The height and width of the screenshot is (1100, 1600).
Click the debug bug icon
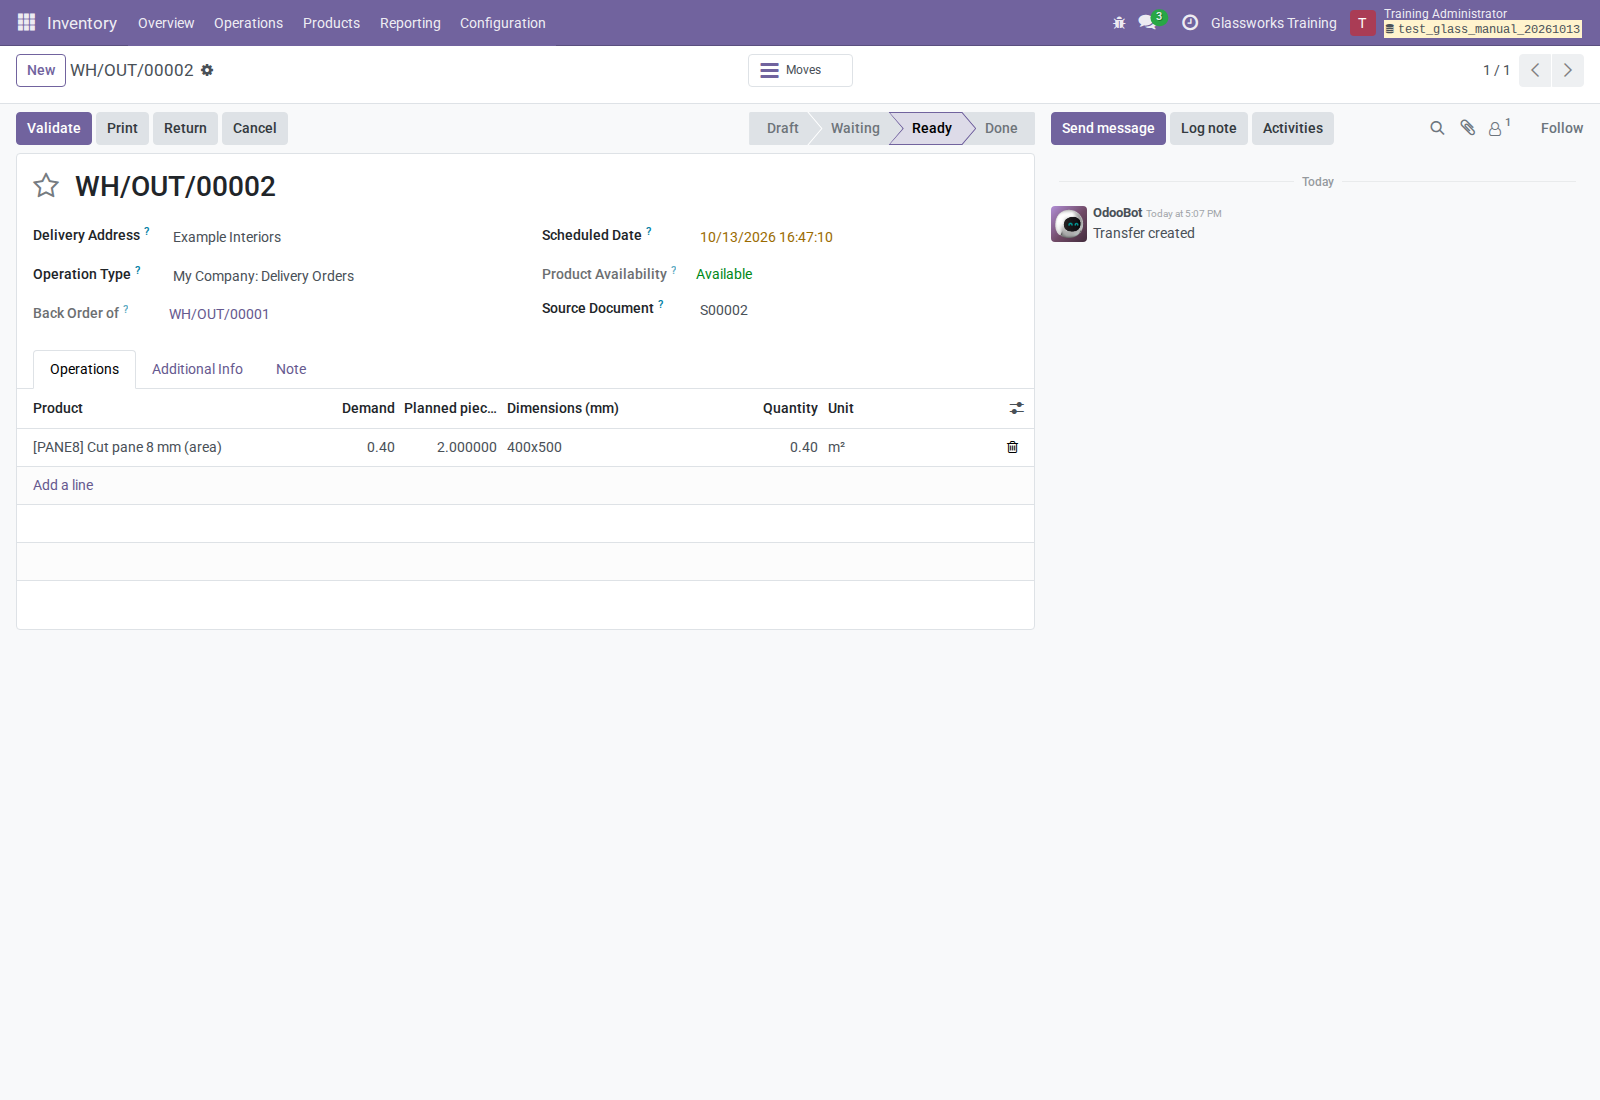1119,22
